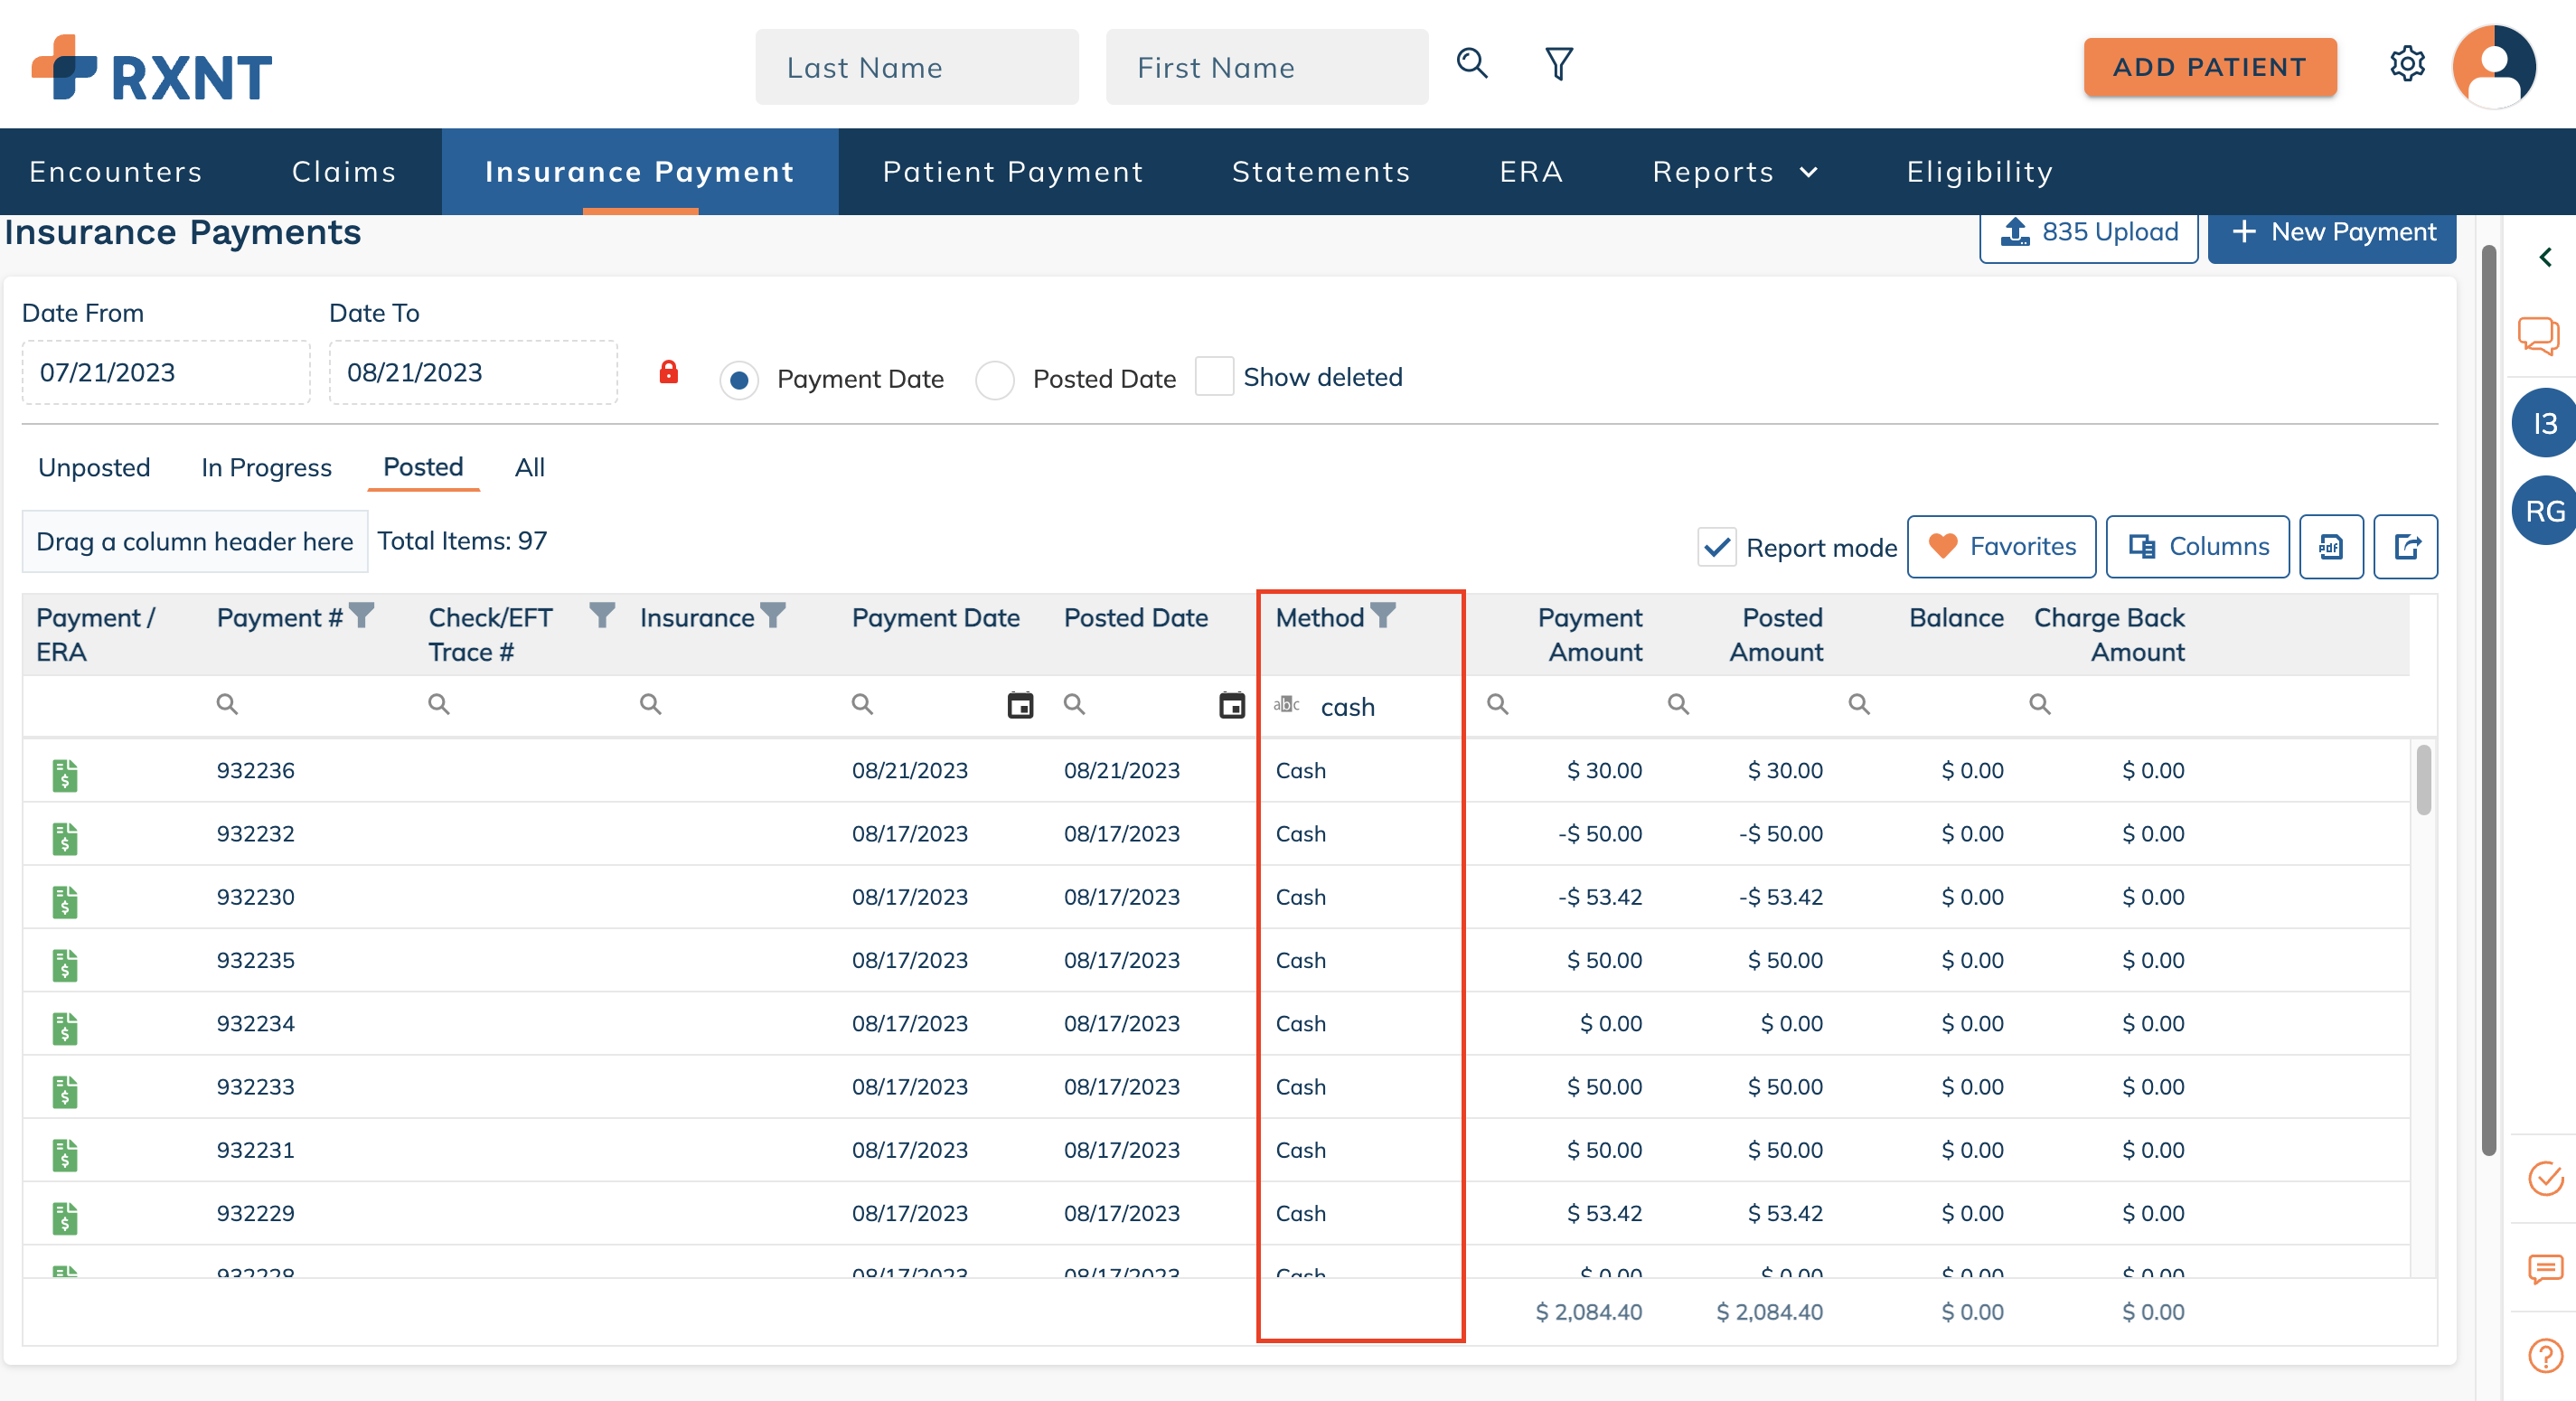Open the Eligibility tab
This screenshot has width=2576, height=1401.
click(1979, 172)
